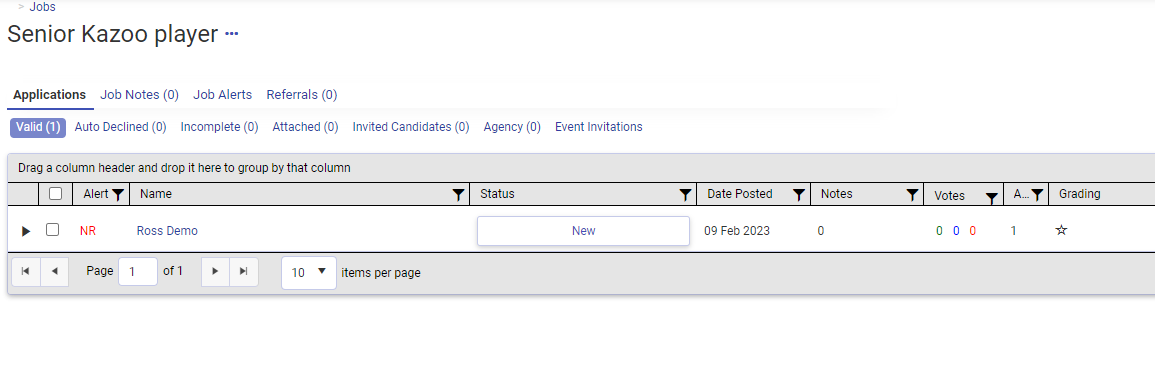Image resolution: width=1155 pixels, height=378 pixels.
Task: Open the A... column filter
Action: click(1037, 195)
